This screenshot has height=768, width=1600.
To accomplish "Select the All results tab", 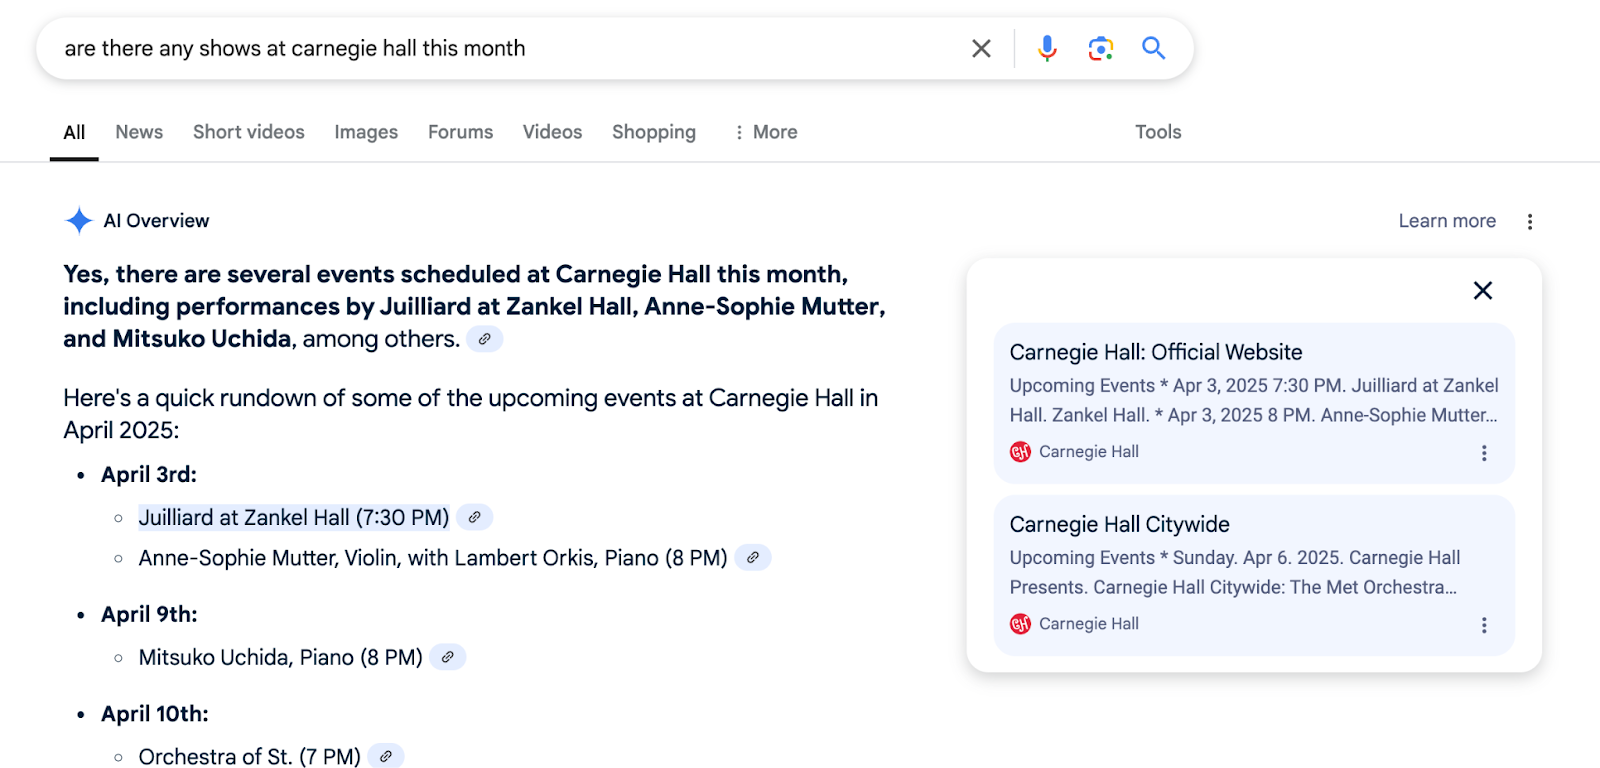I will pyautogui.click(x=74, y=132).
